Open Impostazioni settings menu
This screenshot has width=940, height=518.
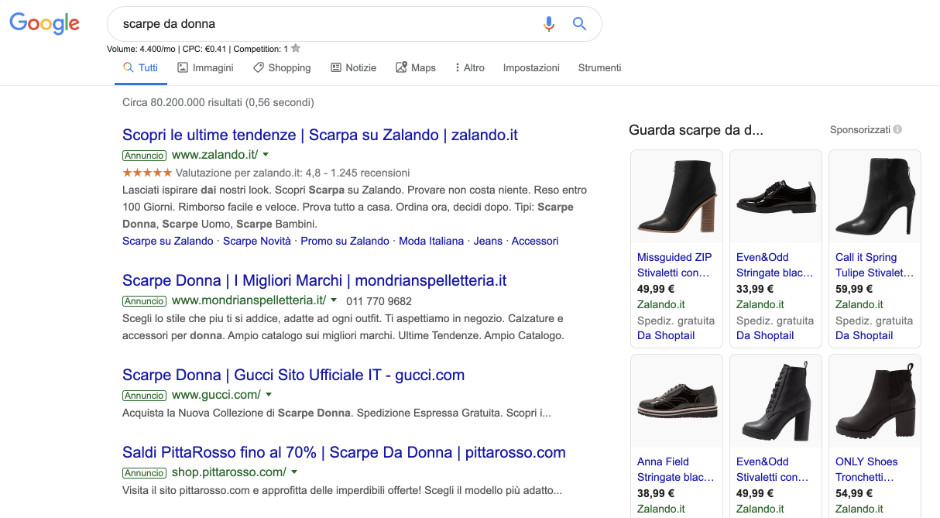tap(531, 68)
